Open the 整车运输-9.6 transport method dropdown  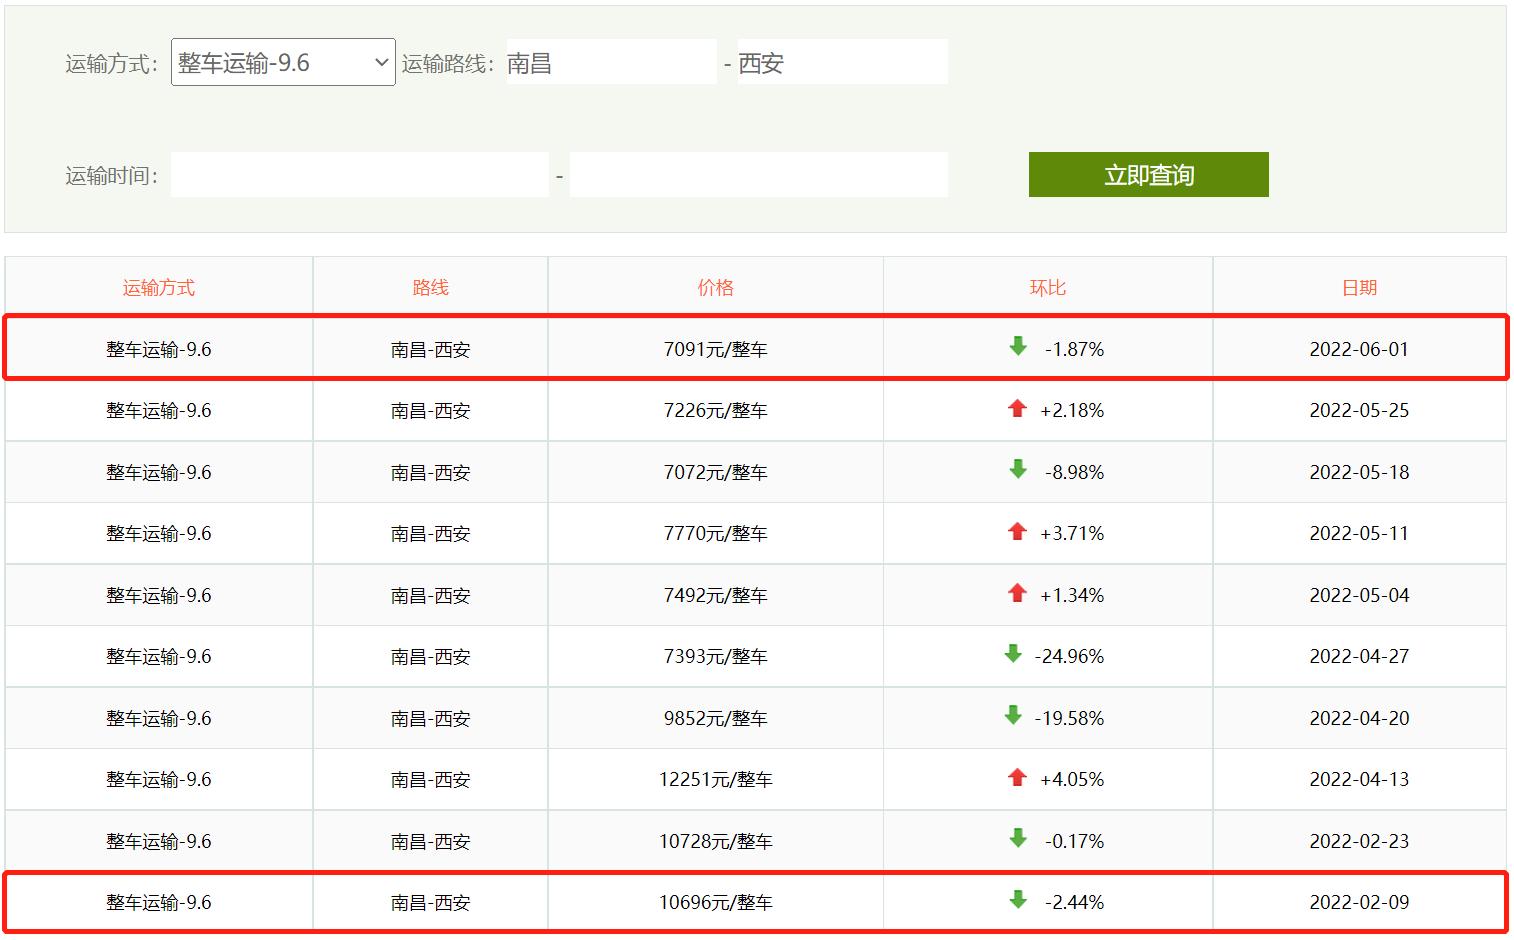(282, 61)
